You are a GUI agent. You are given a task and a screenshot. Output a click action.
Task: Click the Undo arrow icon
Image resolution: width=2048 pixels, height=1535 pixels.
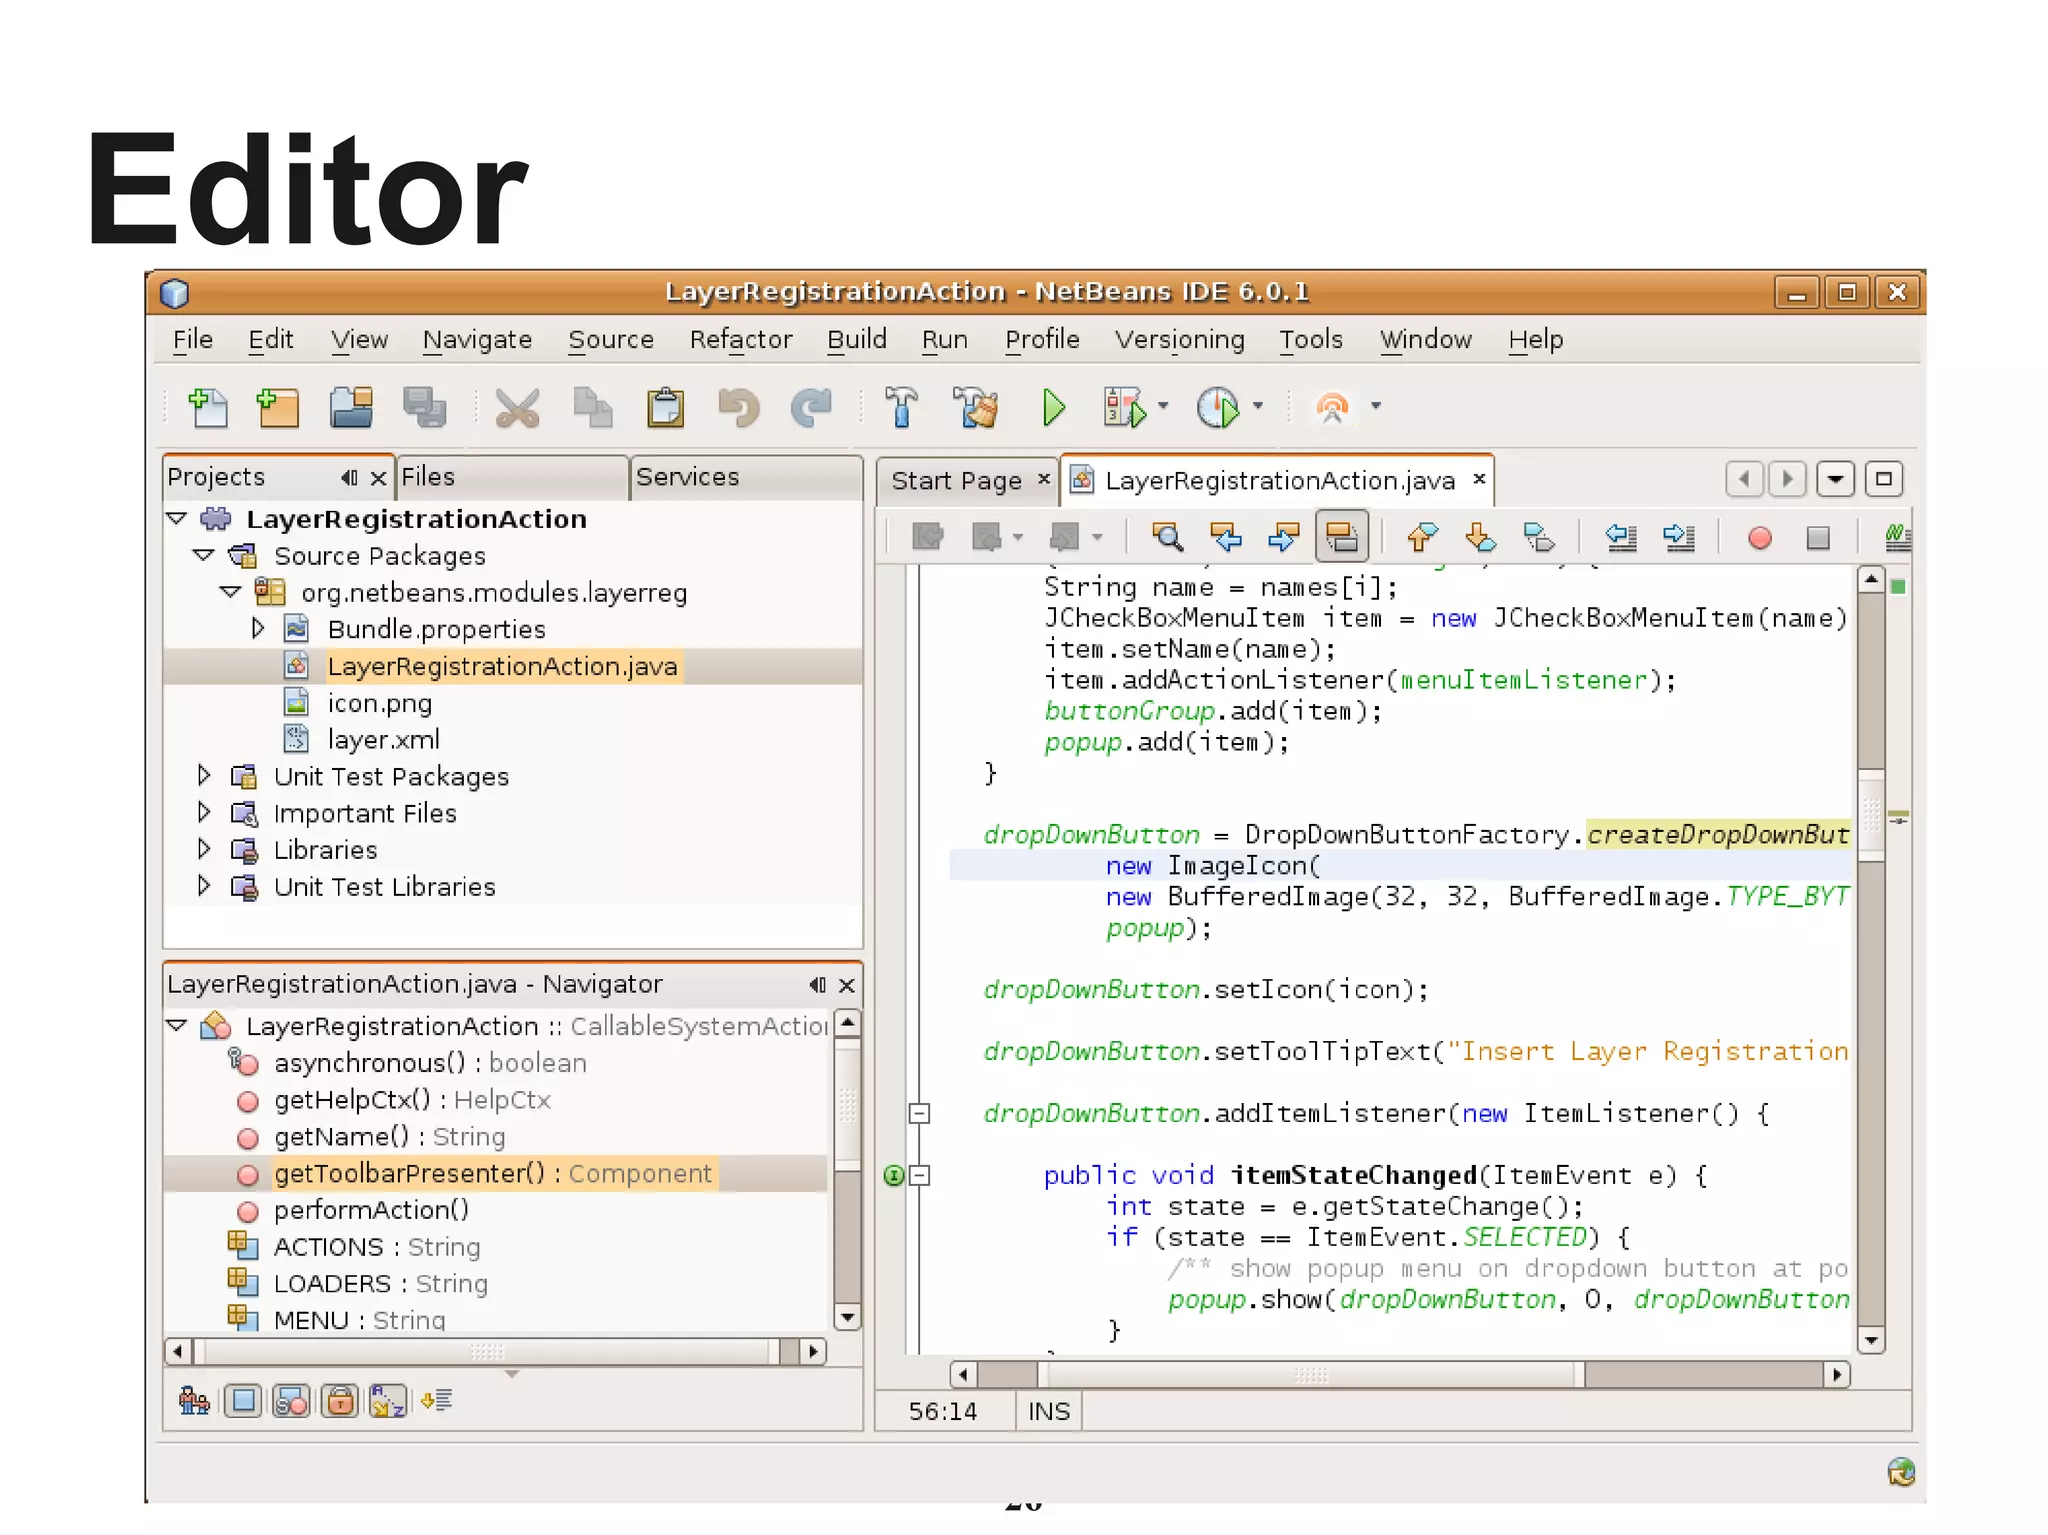[x=739, y=407]
